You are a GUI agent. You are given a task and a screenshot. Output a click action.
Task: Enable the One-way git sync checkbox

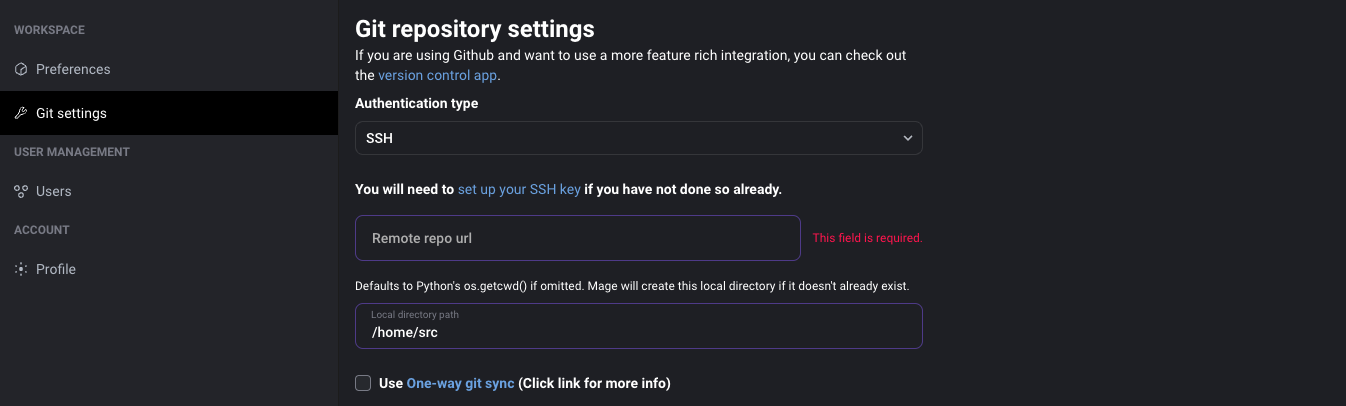pos(363,383)
